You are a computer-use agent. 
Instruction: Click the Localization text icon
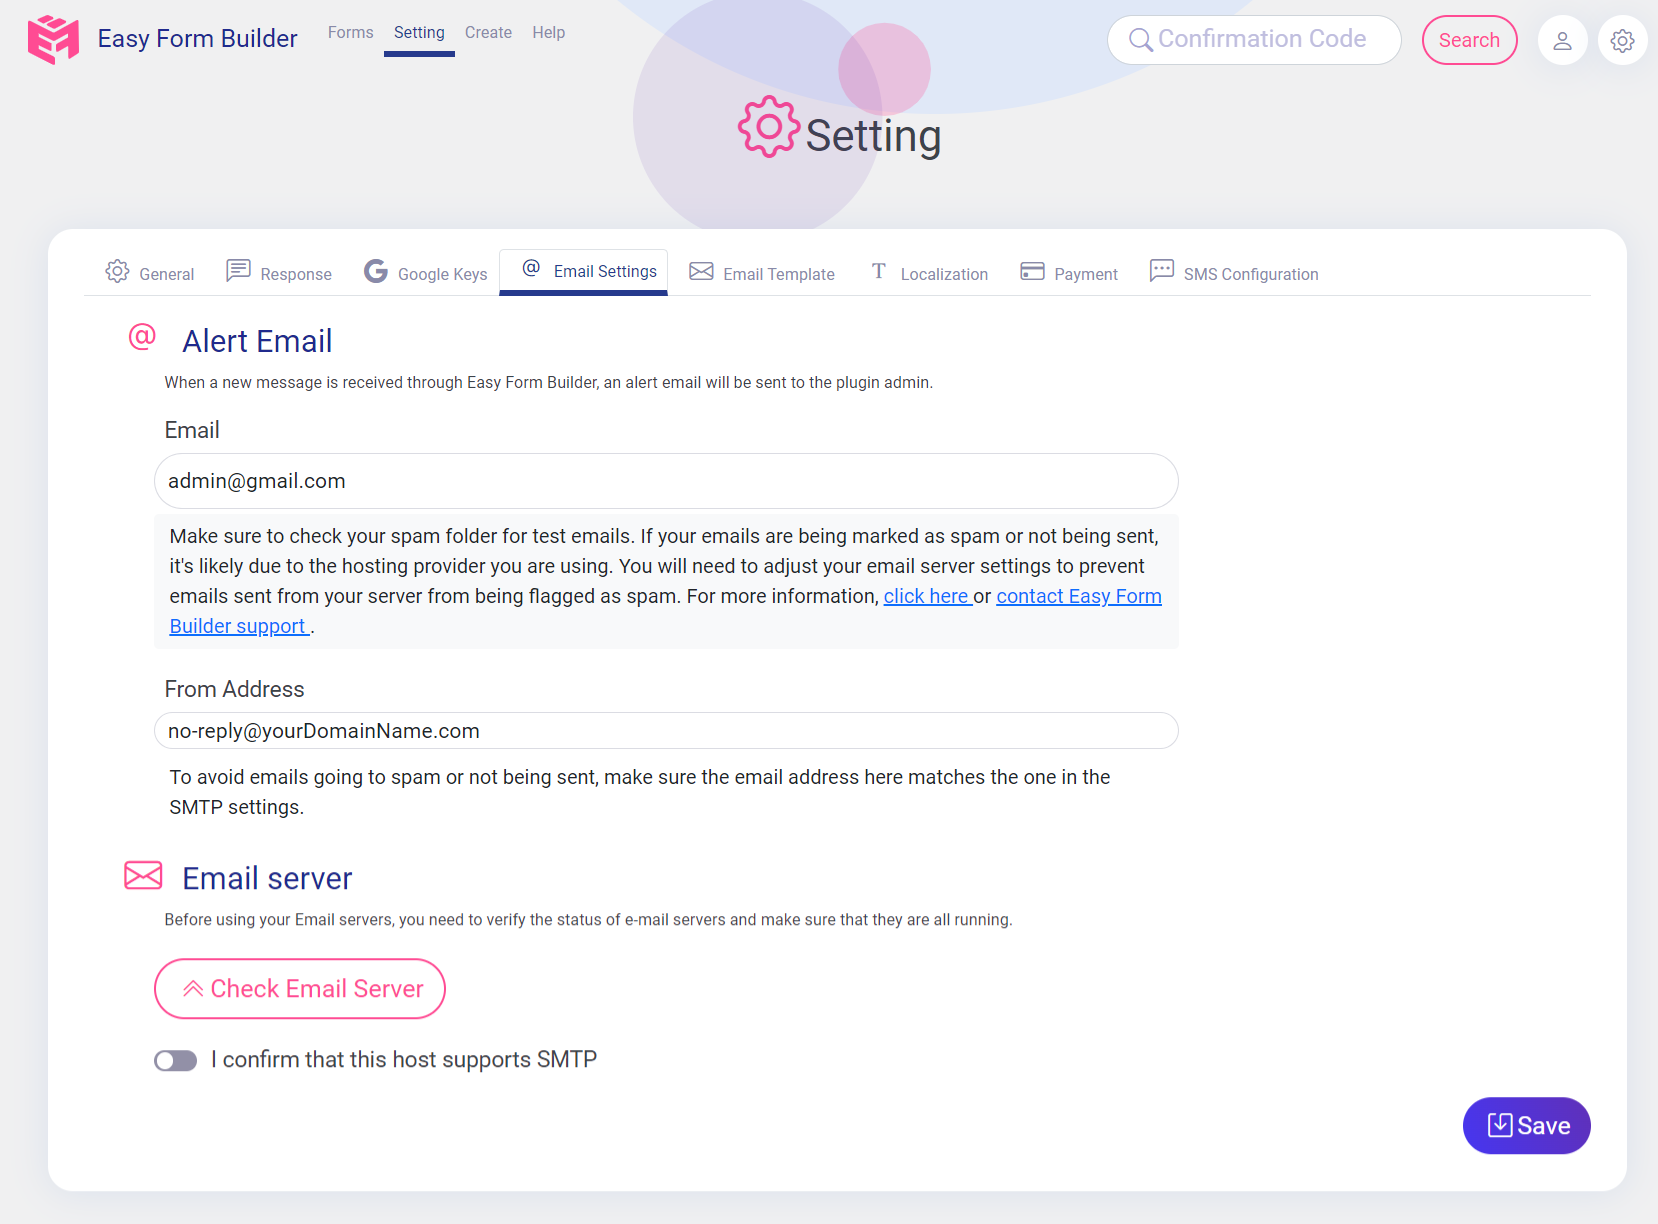879,271
